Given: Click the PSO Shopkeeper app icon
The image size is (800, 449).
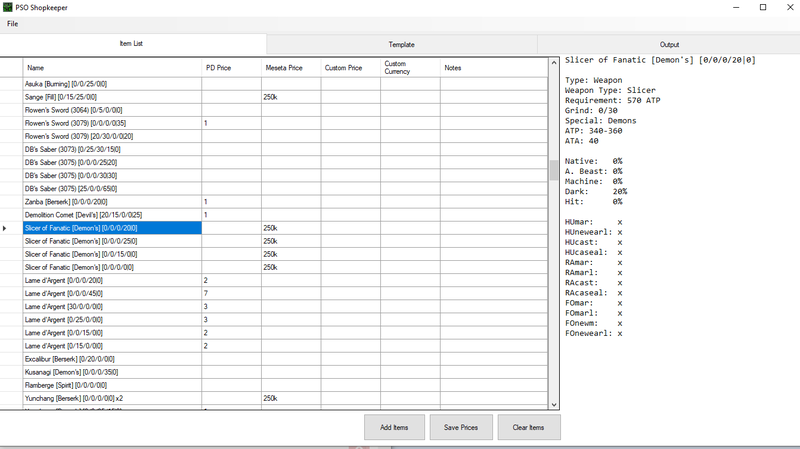Looking at the screenshot, I should point(7,8).
